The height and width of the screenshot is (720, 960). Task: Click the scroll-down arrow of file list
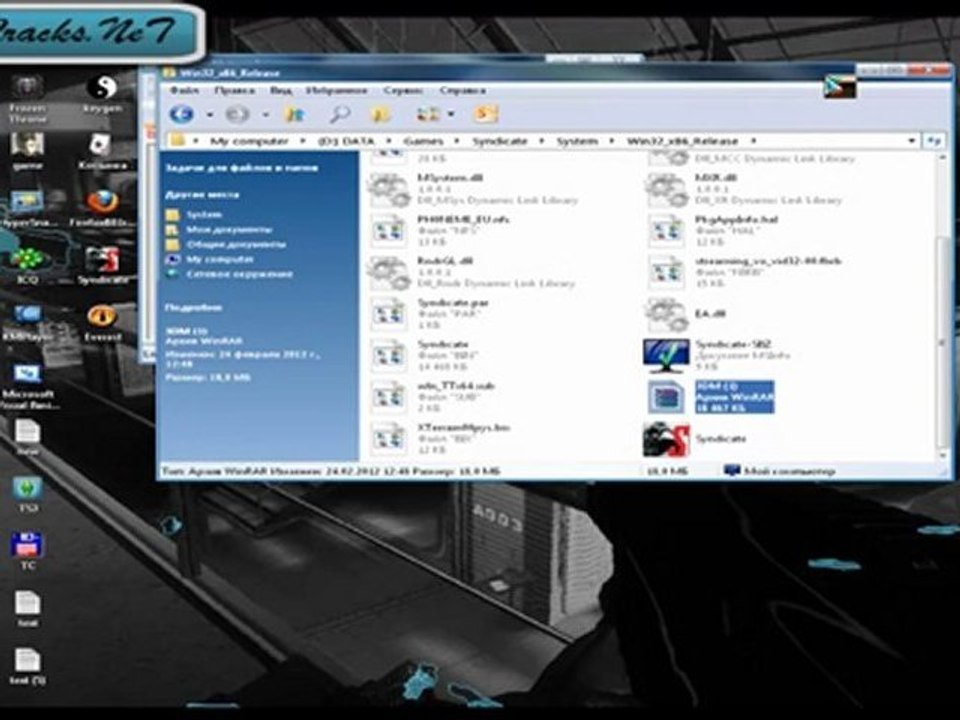click(942, 456)
